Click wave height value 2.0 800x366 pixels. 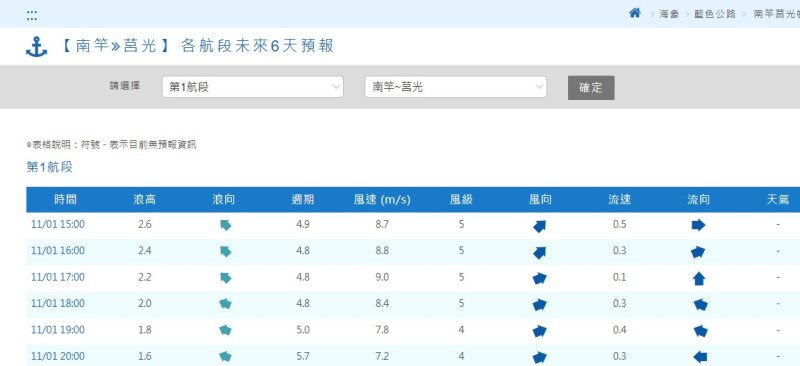[144, 304]
